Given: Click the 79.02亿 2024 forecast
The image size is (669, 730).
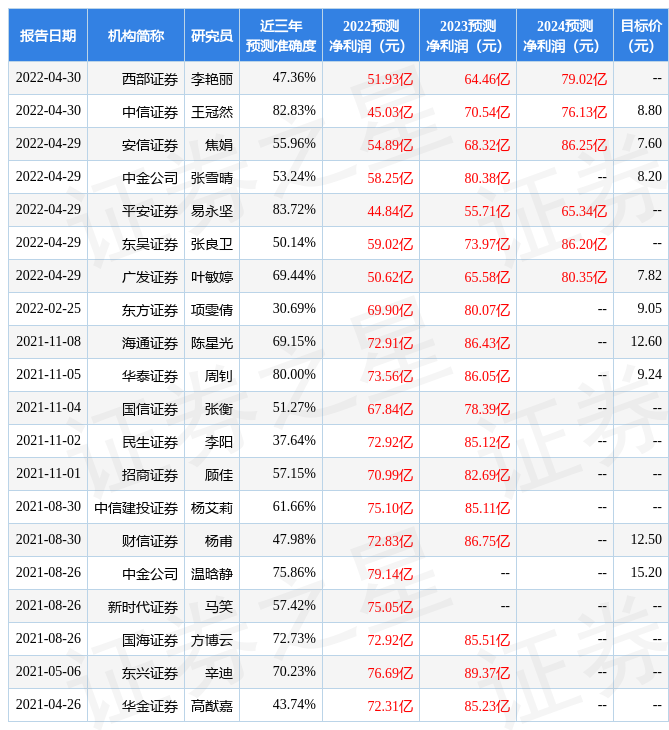Looking at the screenshot, I should click(x=584, y=79).
